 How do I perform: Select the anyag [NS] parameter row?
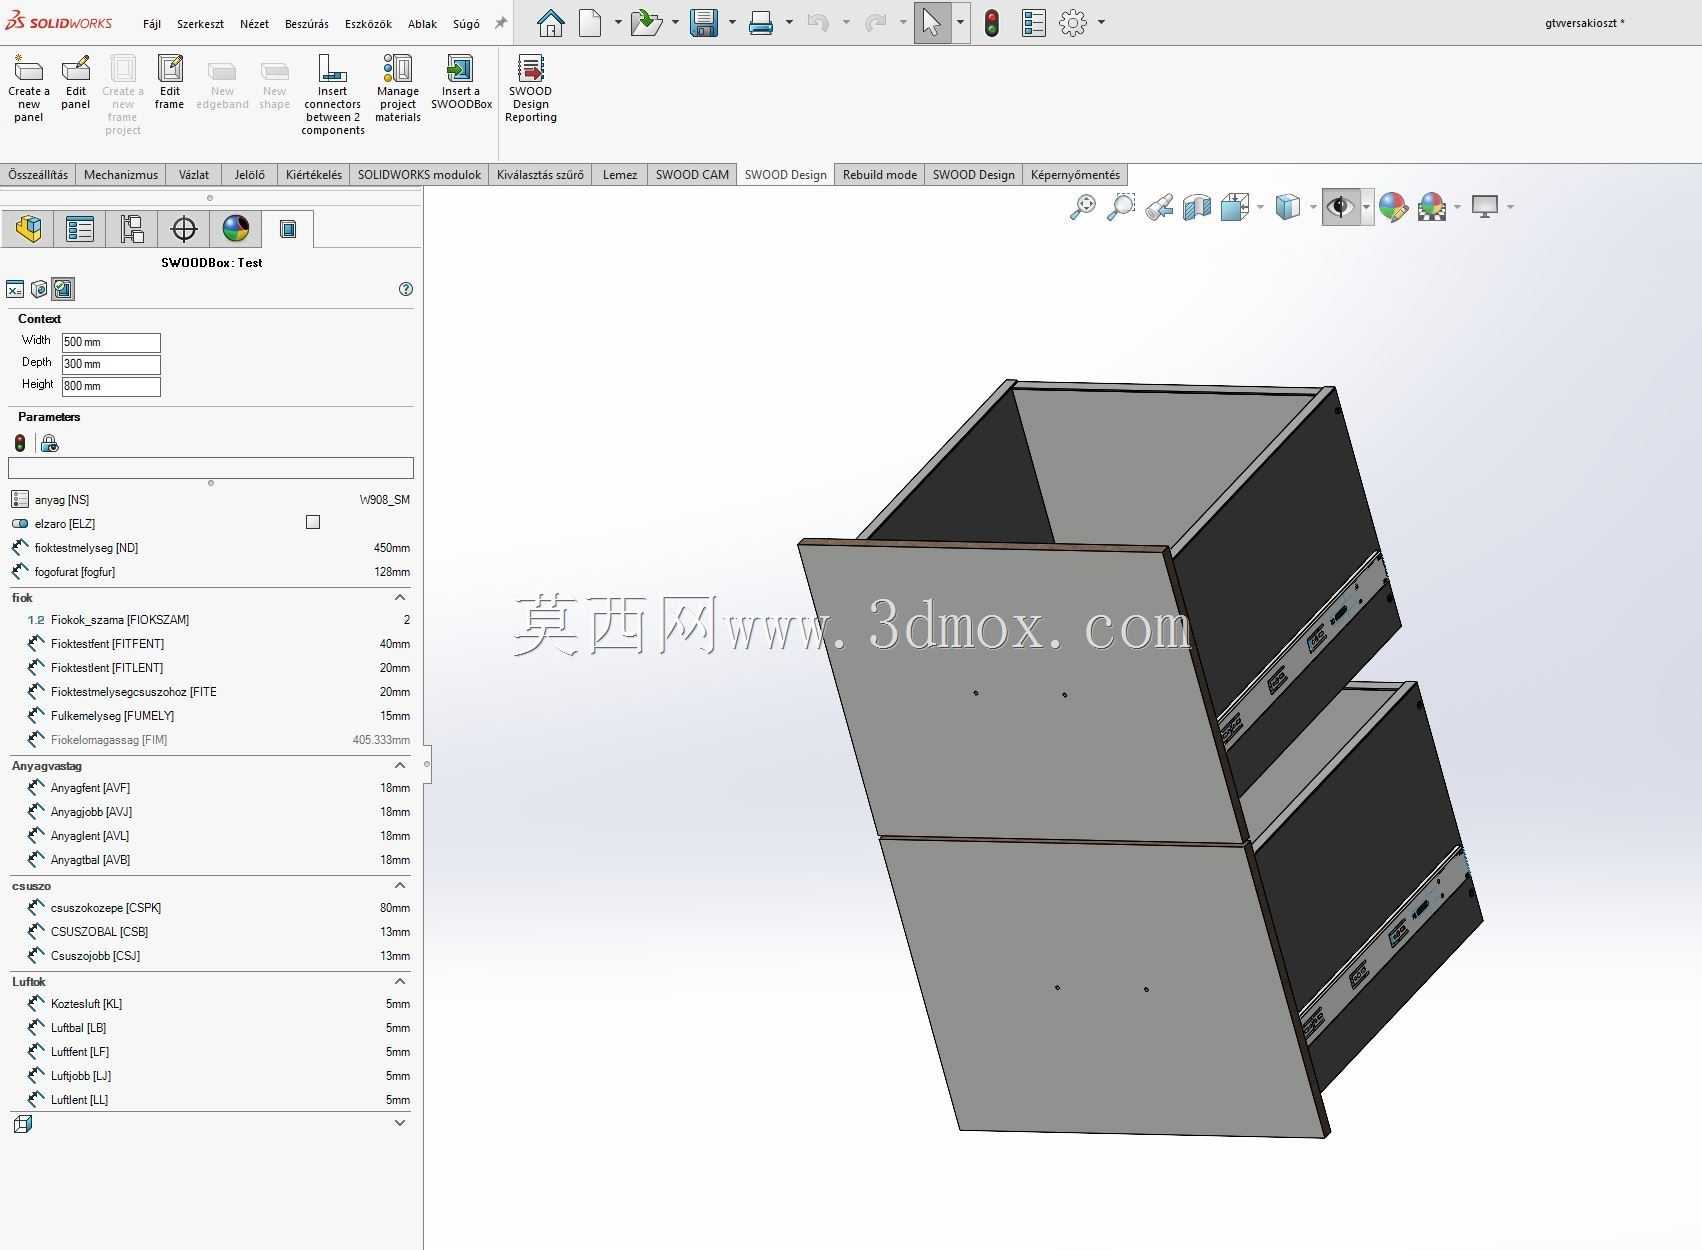click(211, 499)
